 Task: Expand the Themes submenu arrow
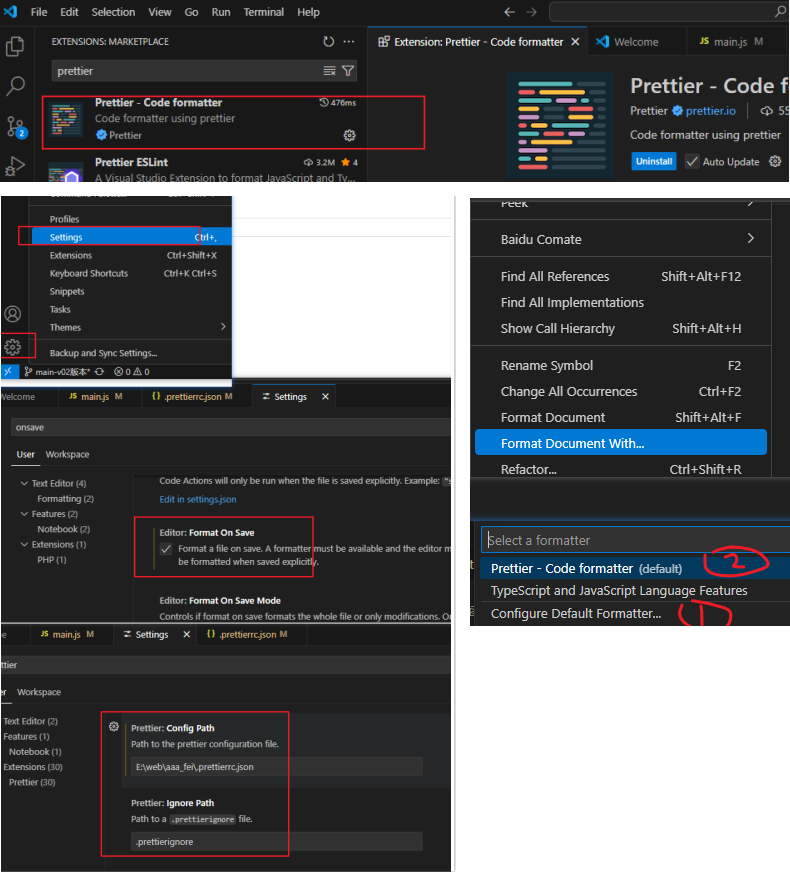tap(223, 326)
